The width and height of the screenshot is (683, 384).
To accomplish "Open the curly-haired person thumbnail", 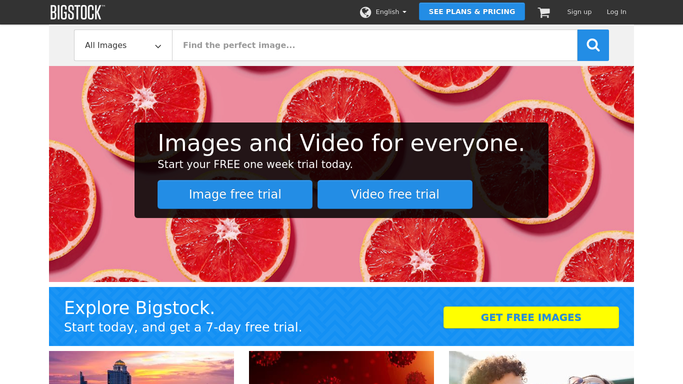I will (541, 367).
